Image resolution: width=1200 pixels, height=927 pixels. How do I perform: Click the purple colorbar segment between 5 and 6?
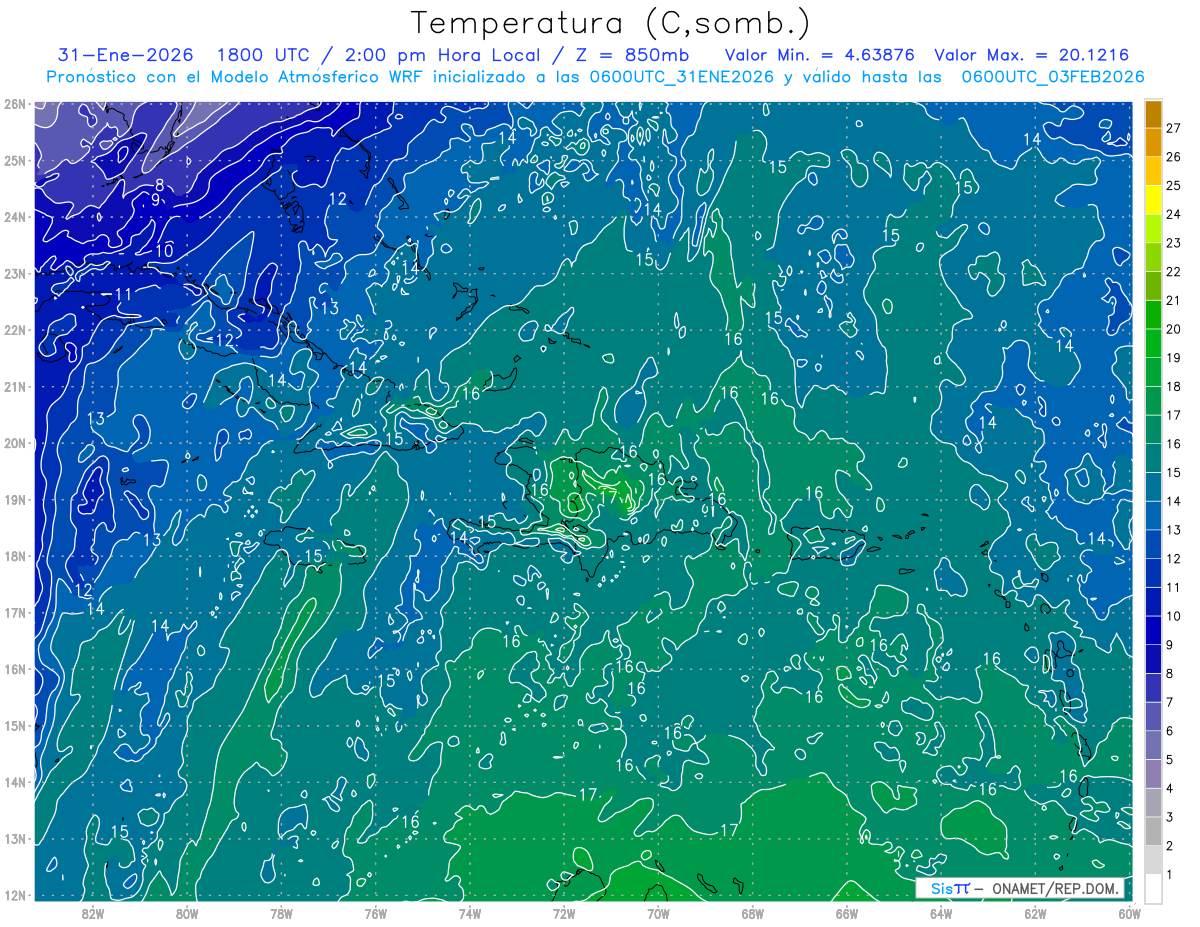tap(1154, 745)
